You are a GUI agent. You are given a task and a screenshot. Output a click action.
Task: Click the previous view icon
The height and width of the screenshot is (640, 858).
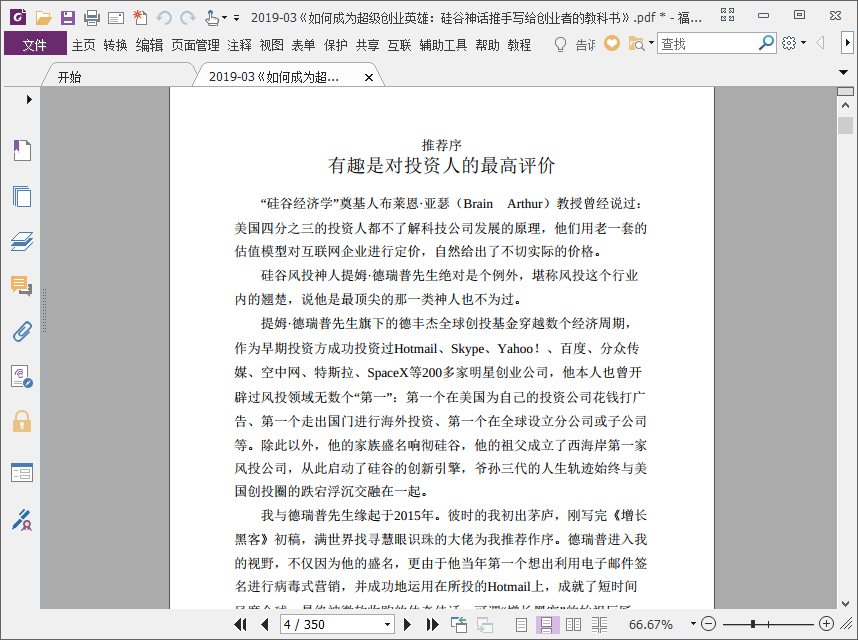coord(459,624)
